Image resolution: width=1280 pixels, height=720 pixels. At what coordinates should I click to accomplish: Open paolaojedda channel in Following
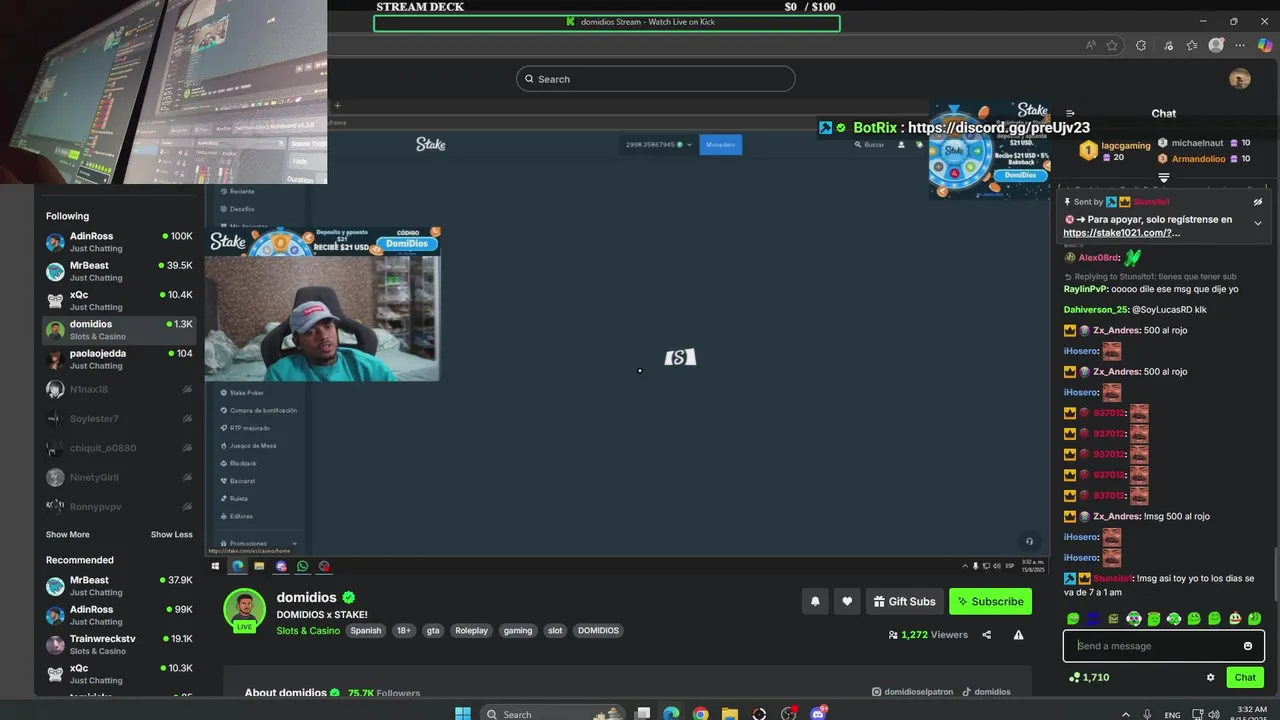click(x=118, y=359)
